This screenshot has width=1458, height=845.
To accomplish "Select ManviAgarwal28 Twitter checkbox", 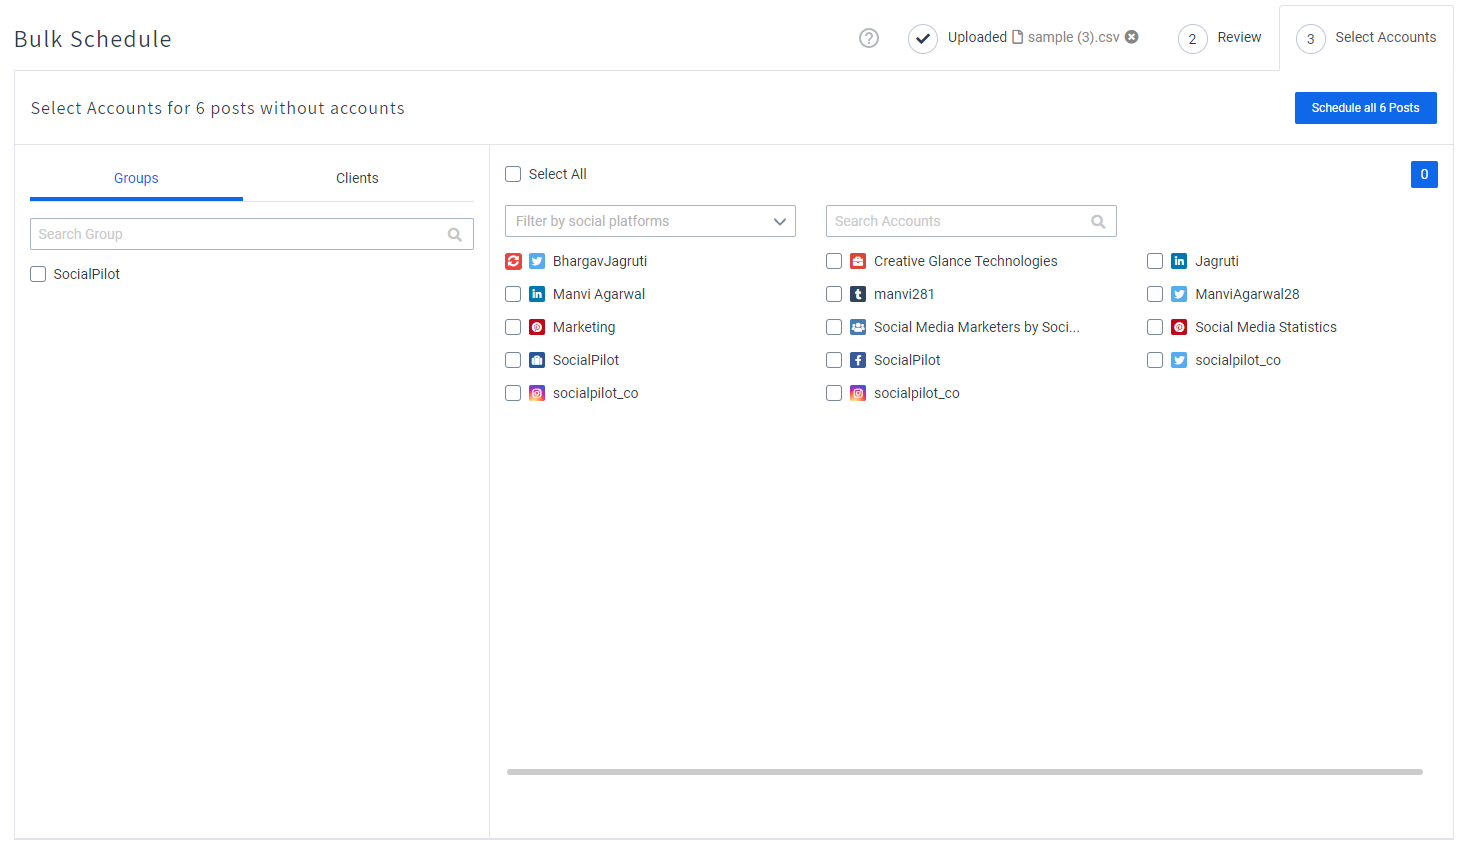I will pos(1155,294).
